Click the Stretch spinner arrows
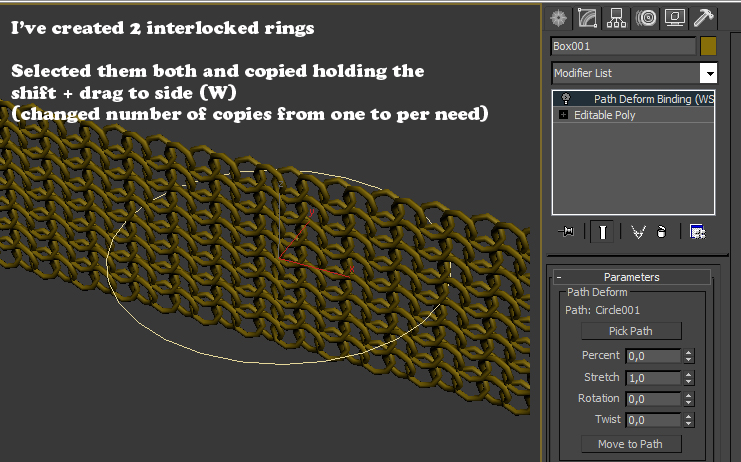Image resolution: width=741 pixels, height=462 pixels. tap(689, 377)
